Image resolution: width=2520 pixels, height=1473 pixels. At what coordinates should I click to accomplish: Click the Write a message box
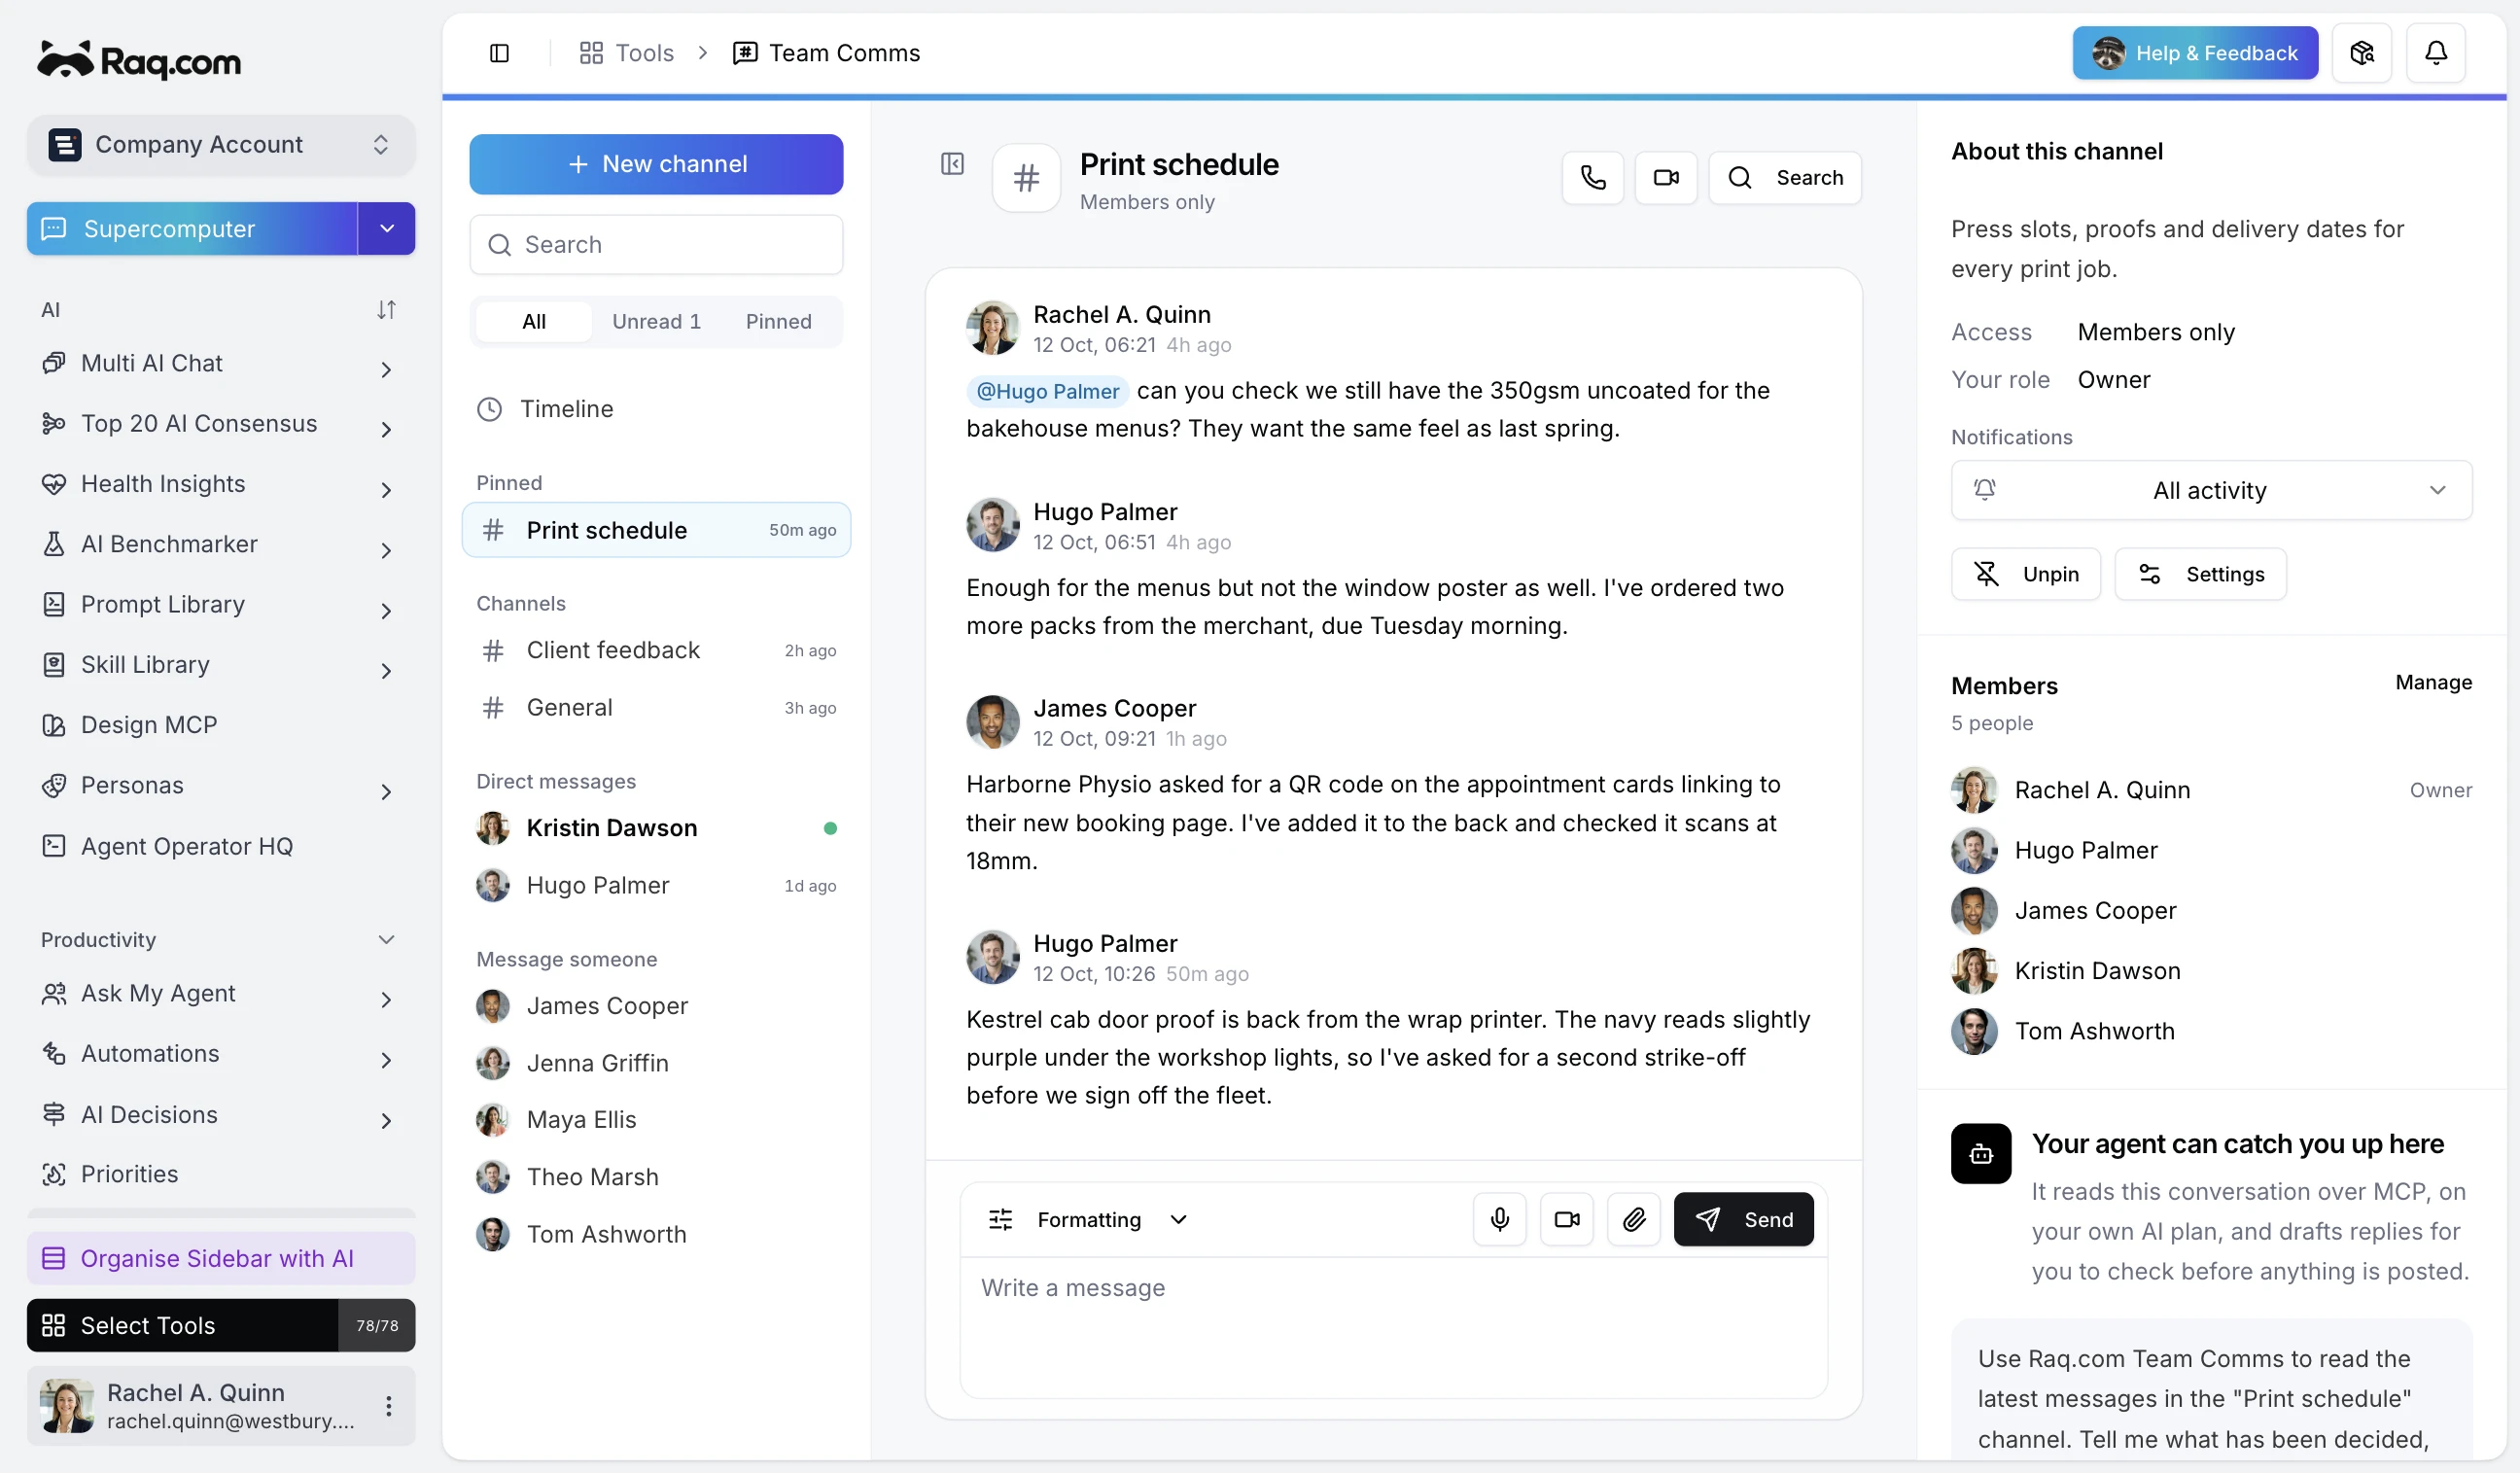coord(1393,1327)
